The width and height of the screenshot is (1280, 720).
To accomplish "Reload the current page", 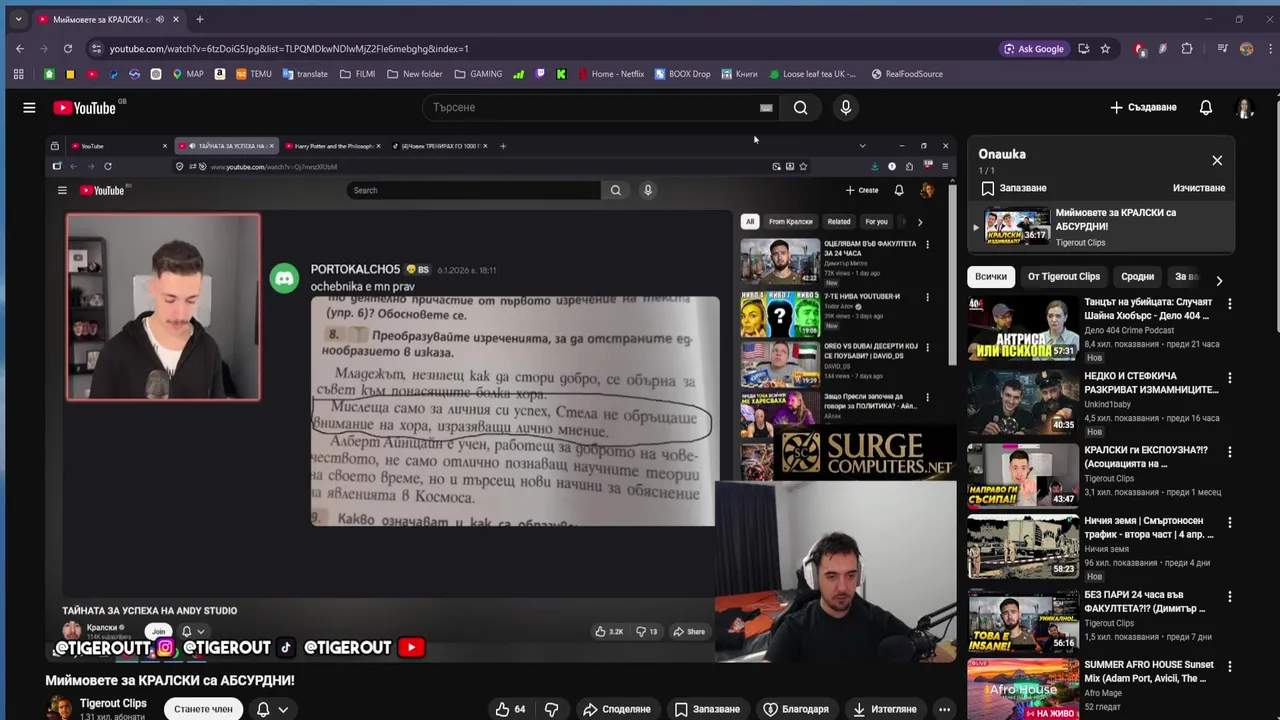I will click(x=68, y=48).
